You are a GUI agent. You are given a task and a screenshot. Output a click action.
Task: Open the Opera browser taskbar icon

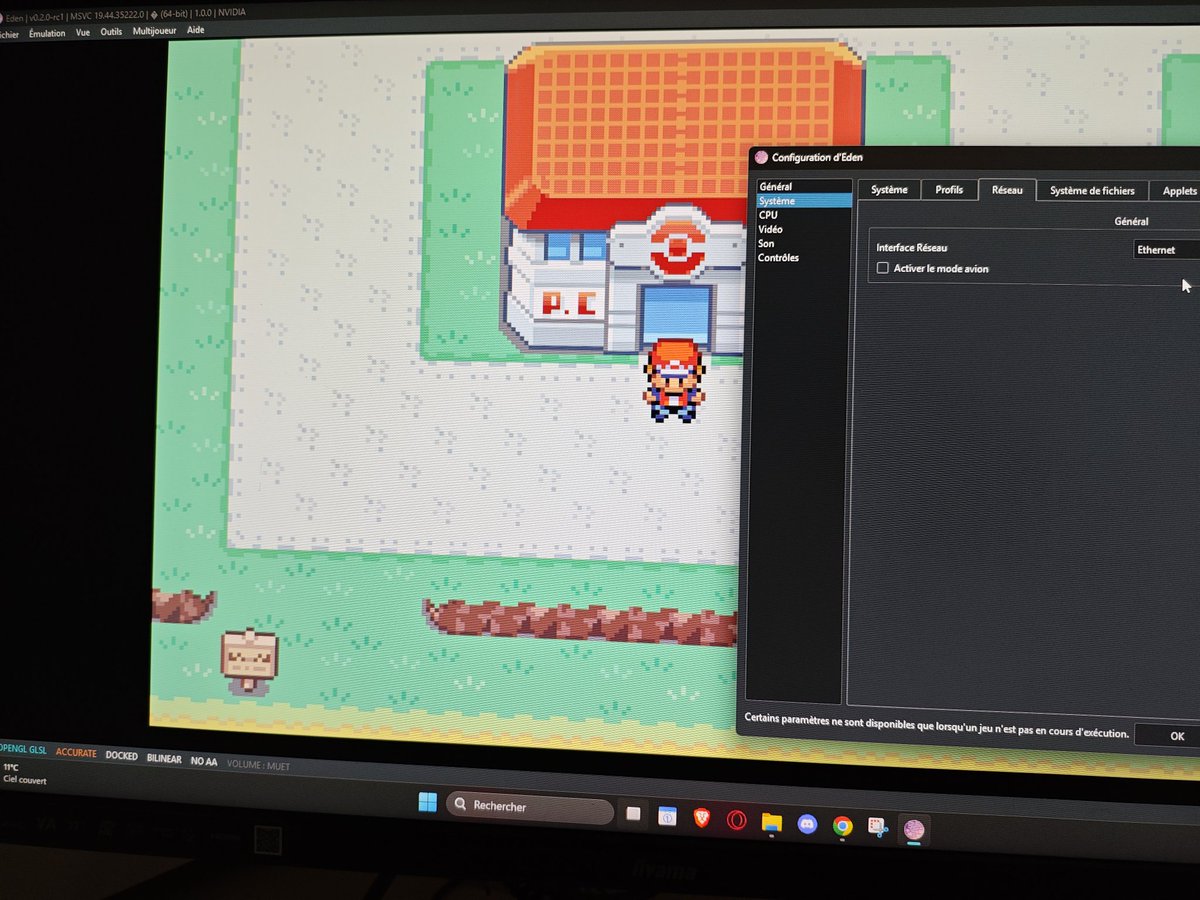point(736,821)
